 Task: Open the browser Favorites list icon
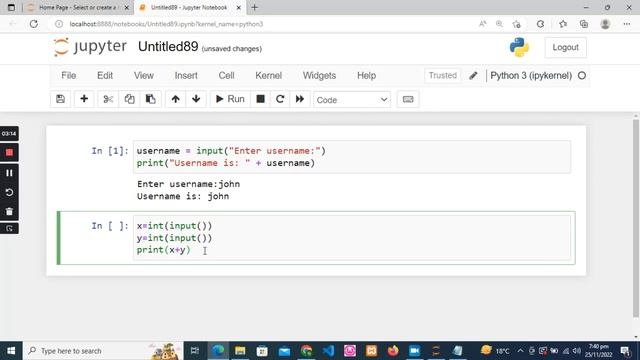coord(563,24)
